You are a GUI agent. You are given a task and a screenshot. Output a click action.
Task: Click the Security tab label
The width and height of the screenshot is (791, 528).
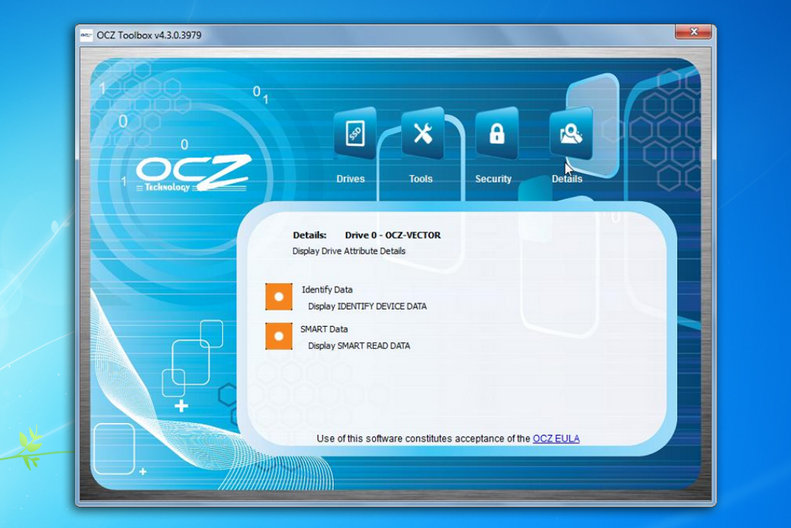click(493, 179)
